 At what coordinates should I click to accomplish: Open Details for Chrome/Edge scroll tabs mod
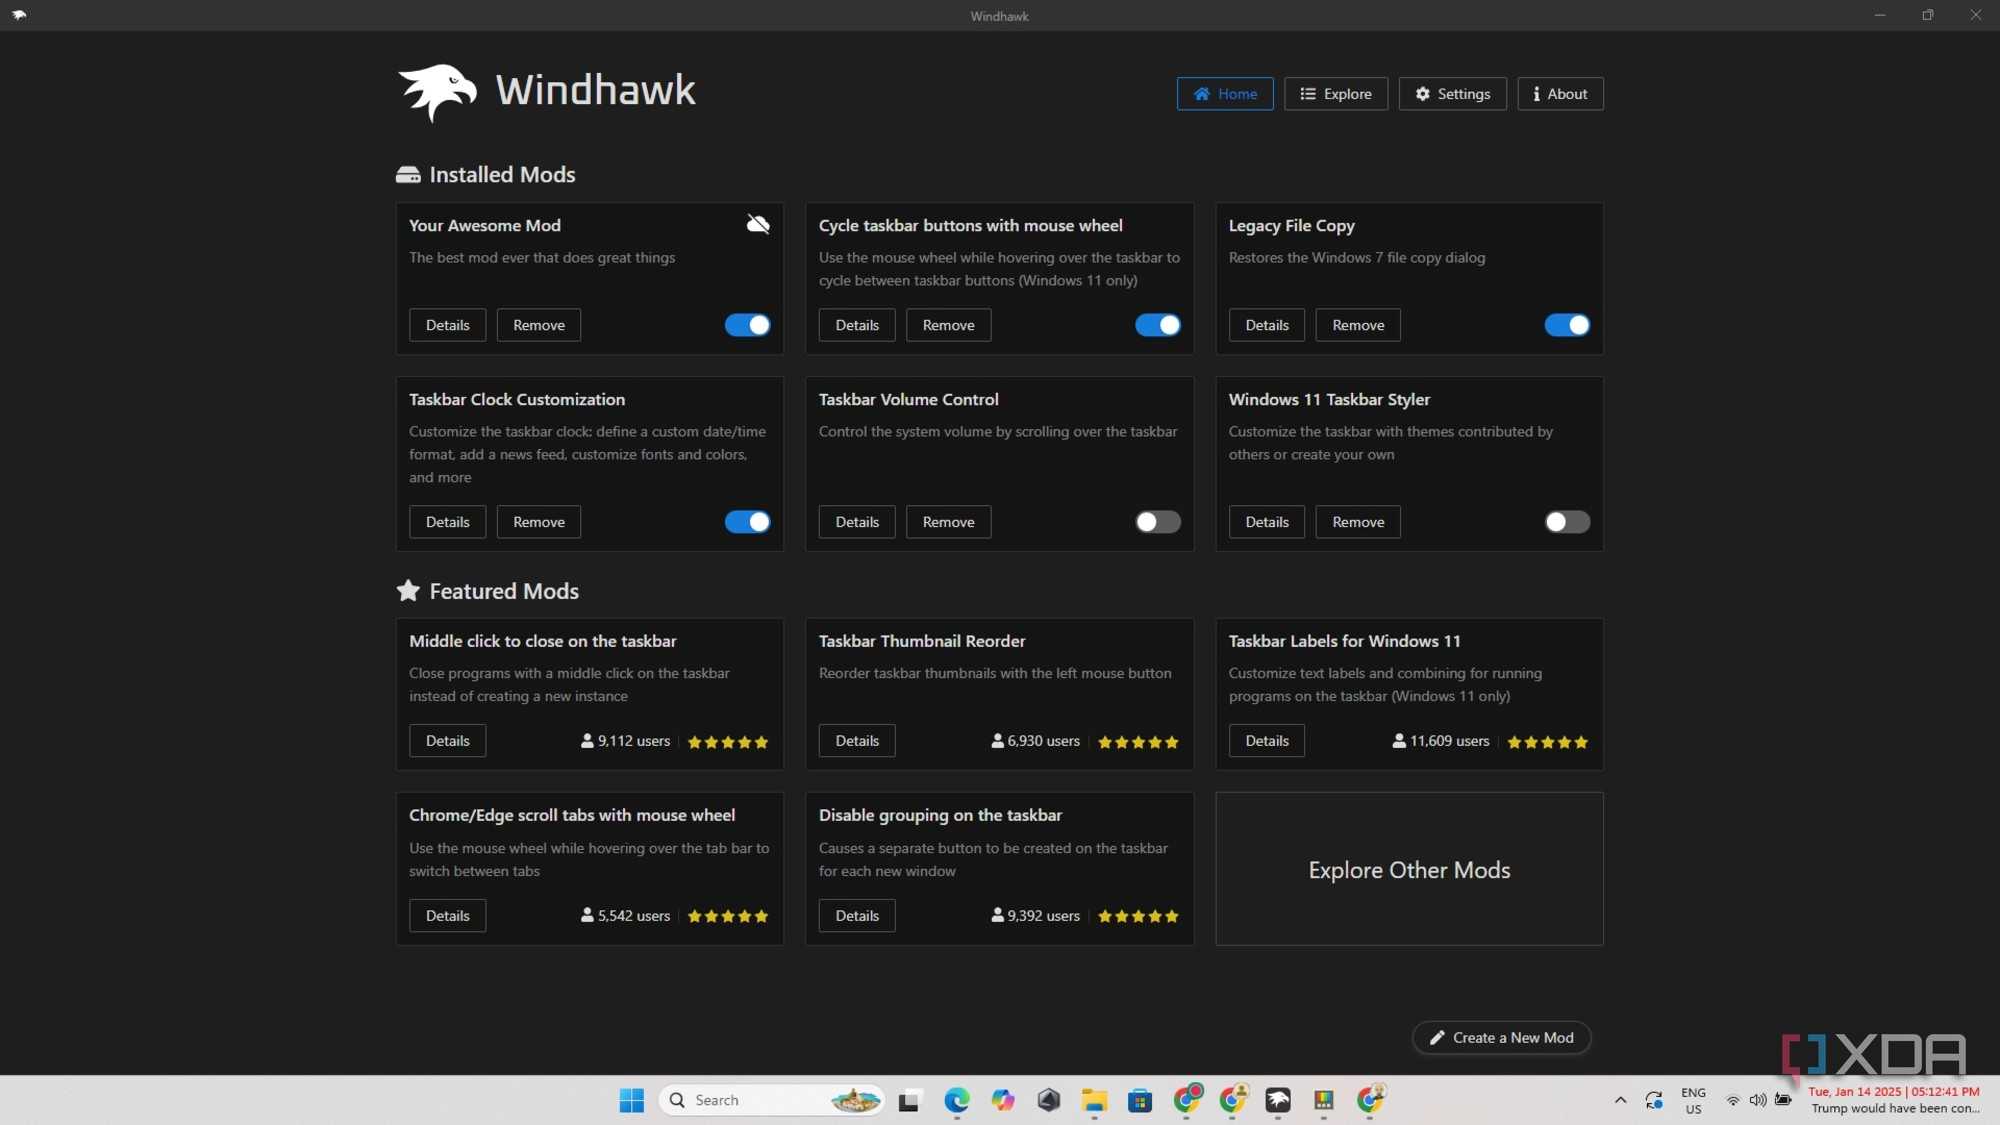pyautogui.click(x=447, y=916)
